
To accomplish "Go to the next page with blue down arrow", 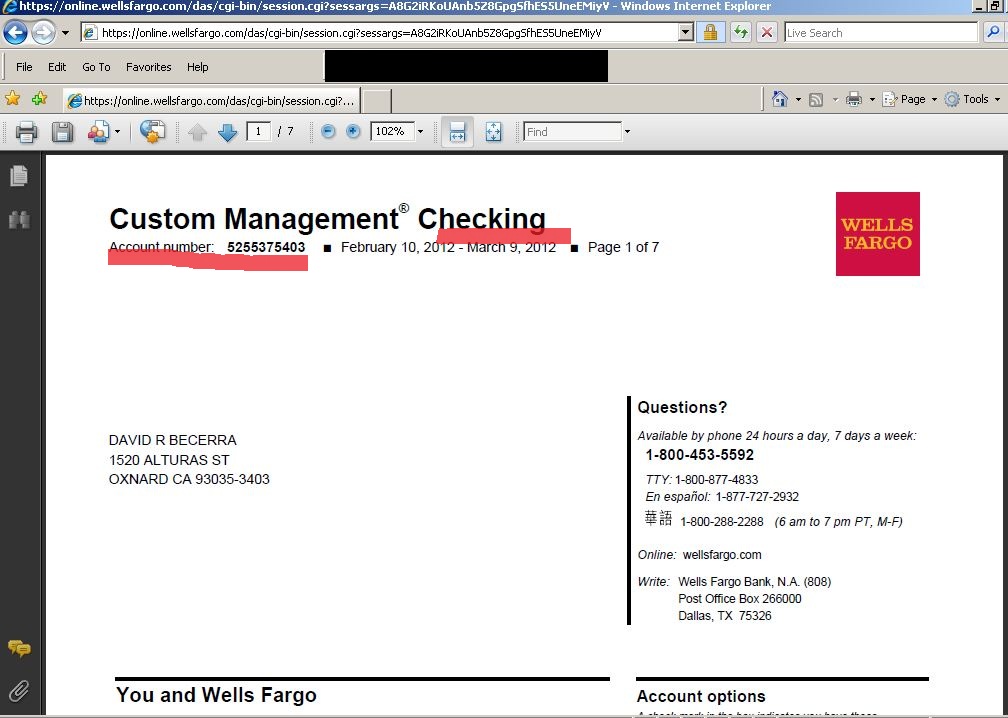I will pyautogui.click(x=228, y=132).
